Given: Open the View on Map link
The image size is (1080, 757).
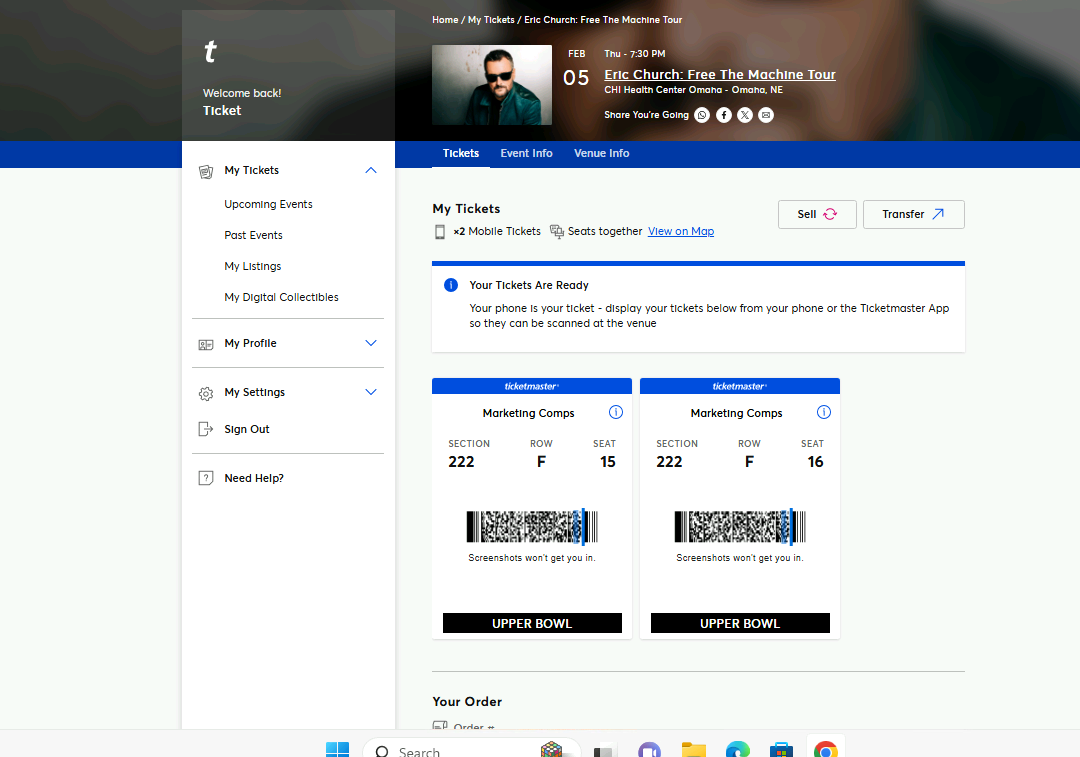Looking at the screenshot, I should pyautogui.click(x=681, y=231).
